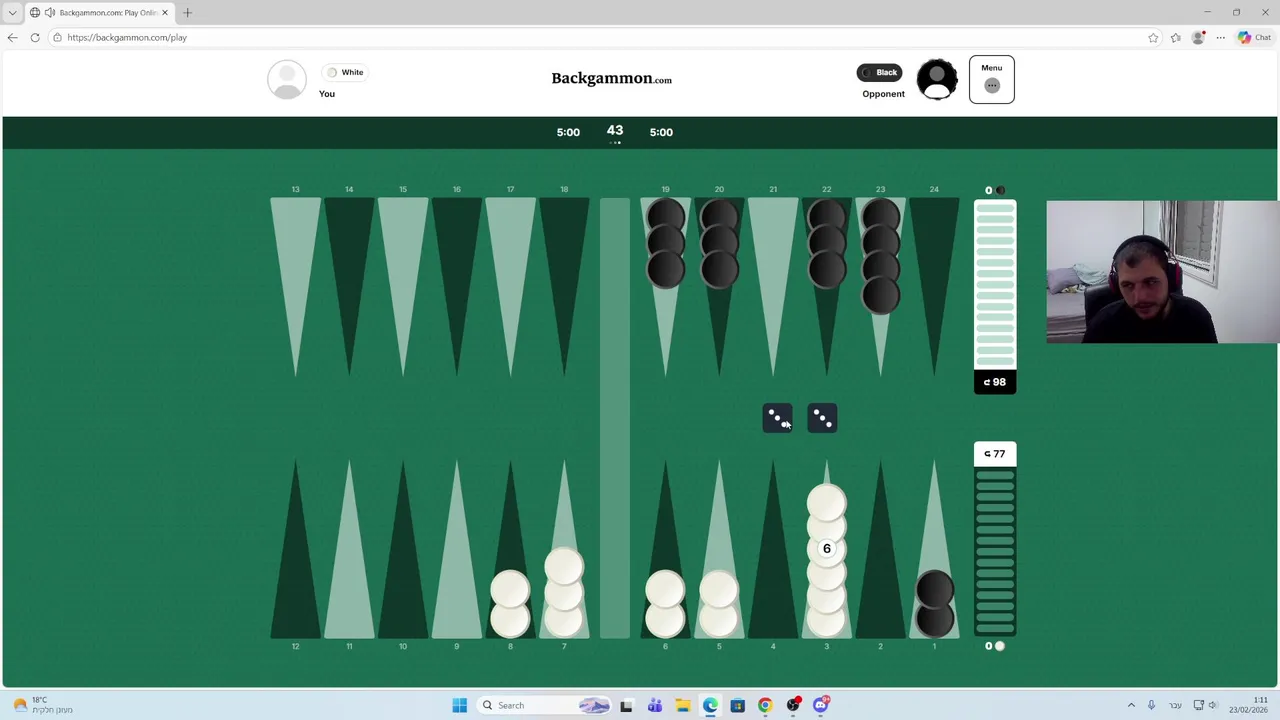The width and height of the screenshot is (1280, 720).
Task: Click black checkers on point 1
Action: (934, 604)
